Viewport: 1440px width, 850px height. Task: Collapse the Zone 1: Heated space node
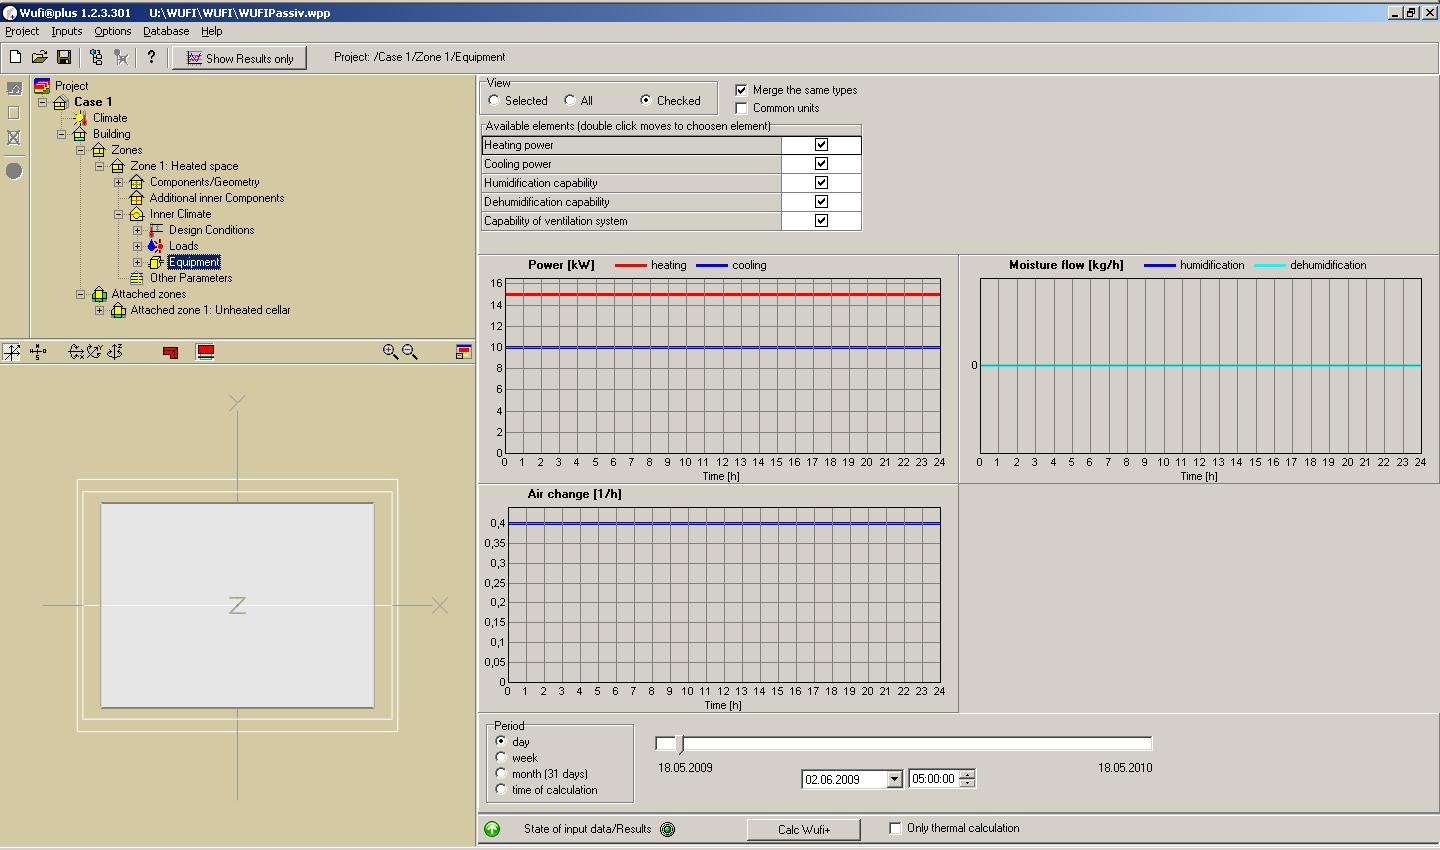coord(100,166)
